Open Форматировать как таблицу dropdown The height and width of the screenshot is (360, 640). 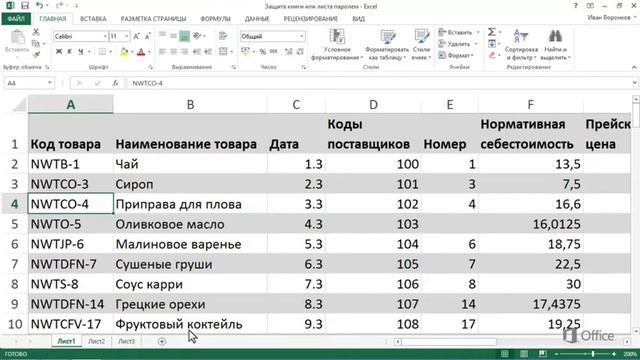[x=387, y=45]
